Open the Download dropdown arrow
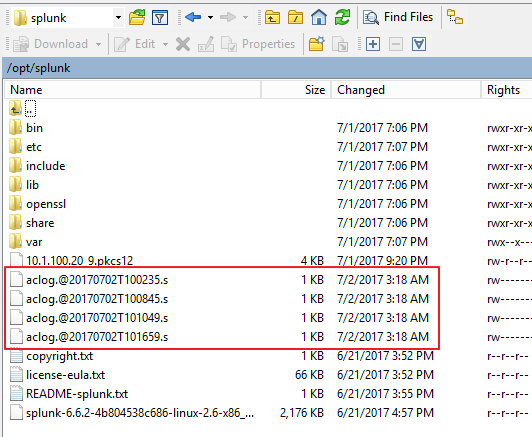The width and height of the screenshot is (532, 437). (98, 44)
